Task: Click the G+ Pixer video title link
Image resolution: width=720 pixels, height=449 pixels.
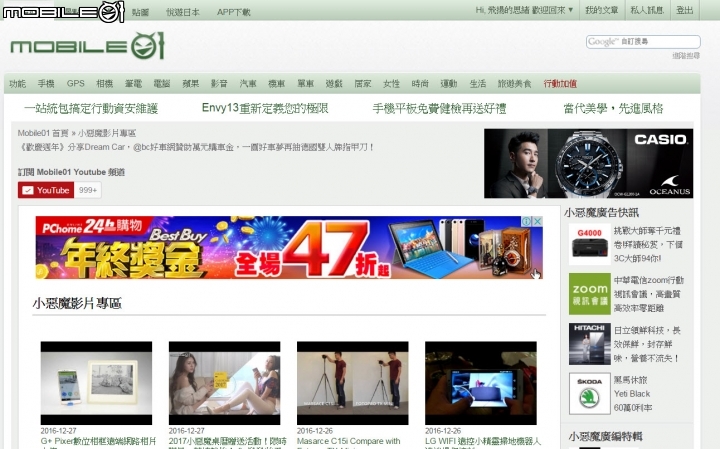Action: click(x=98, y=442)
